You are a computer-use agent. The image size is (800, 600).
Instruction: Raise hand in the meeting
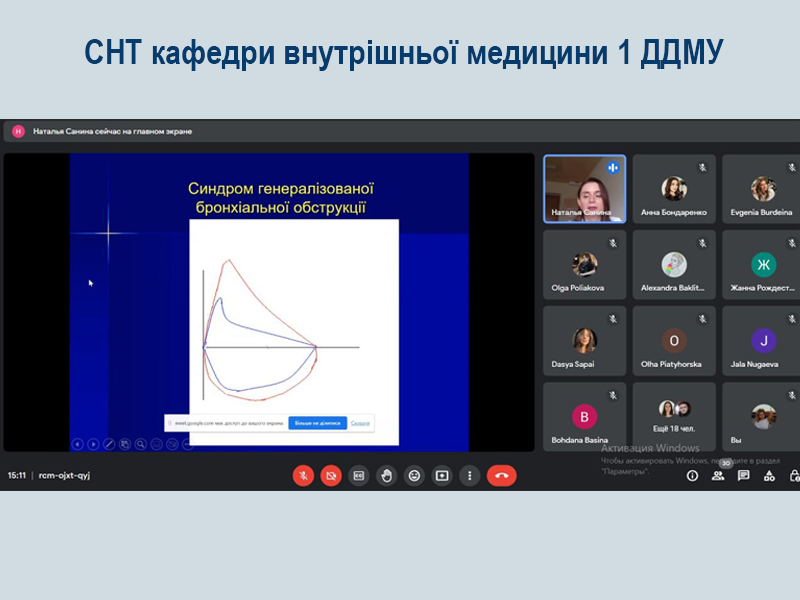pos(386,476)
